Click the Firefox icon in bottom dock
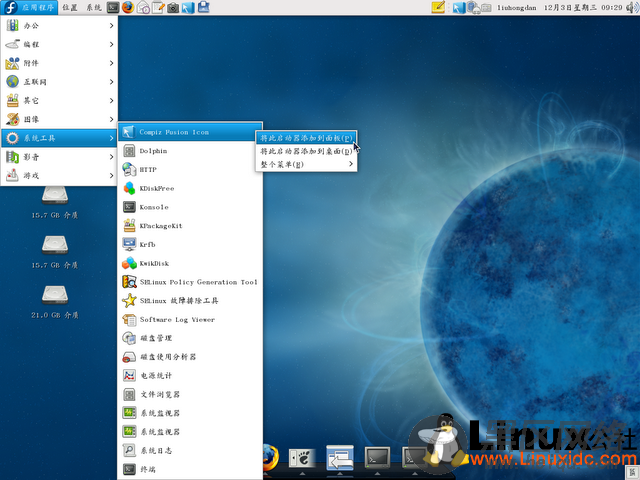Screen dimensions: 640x480 [x=271, y=458]
